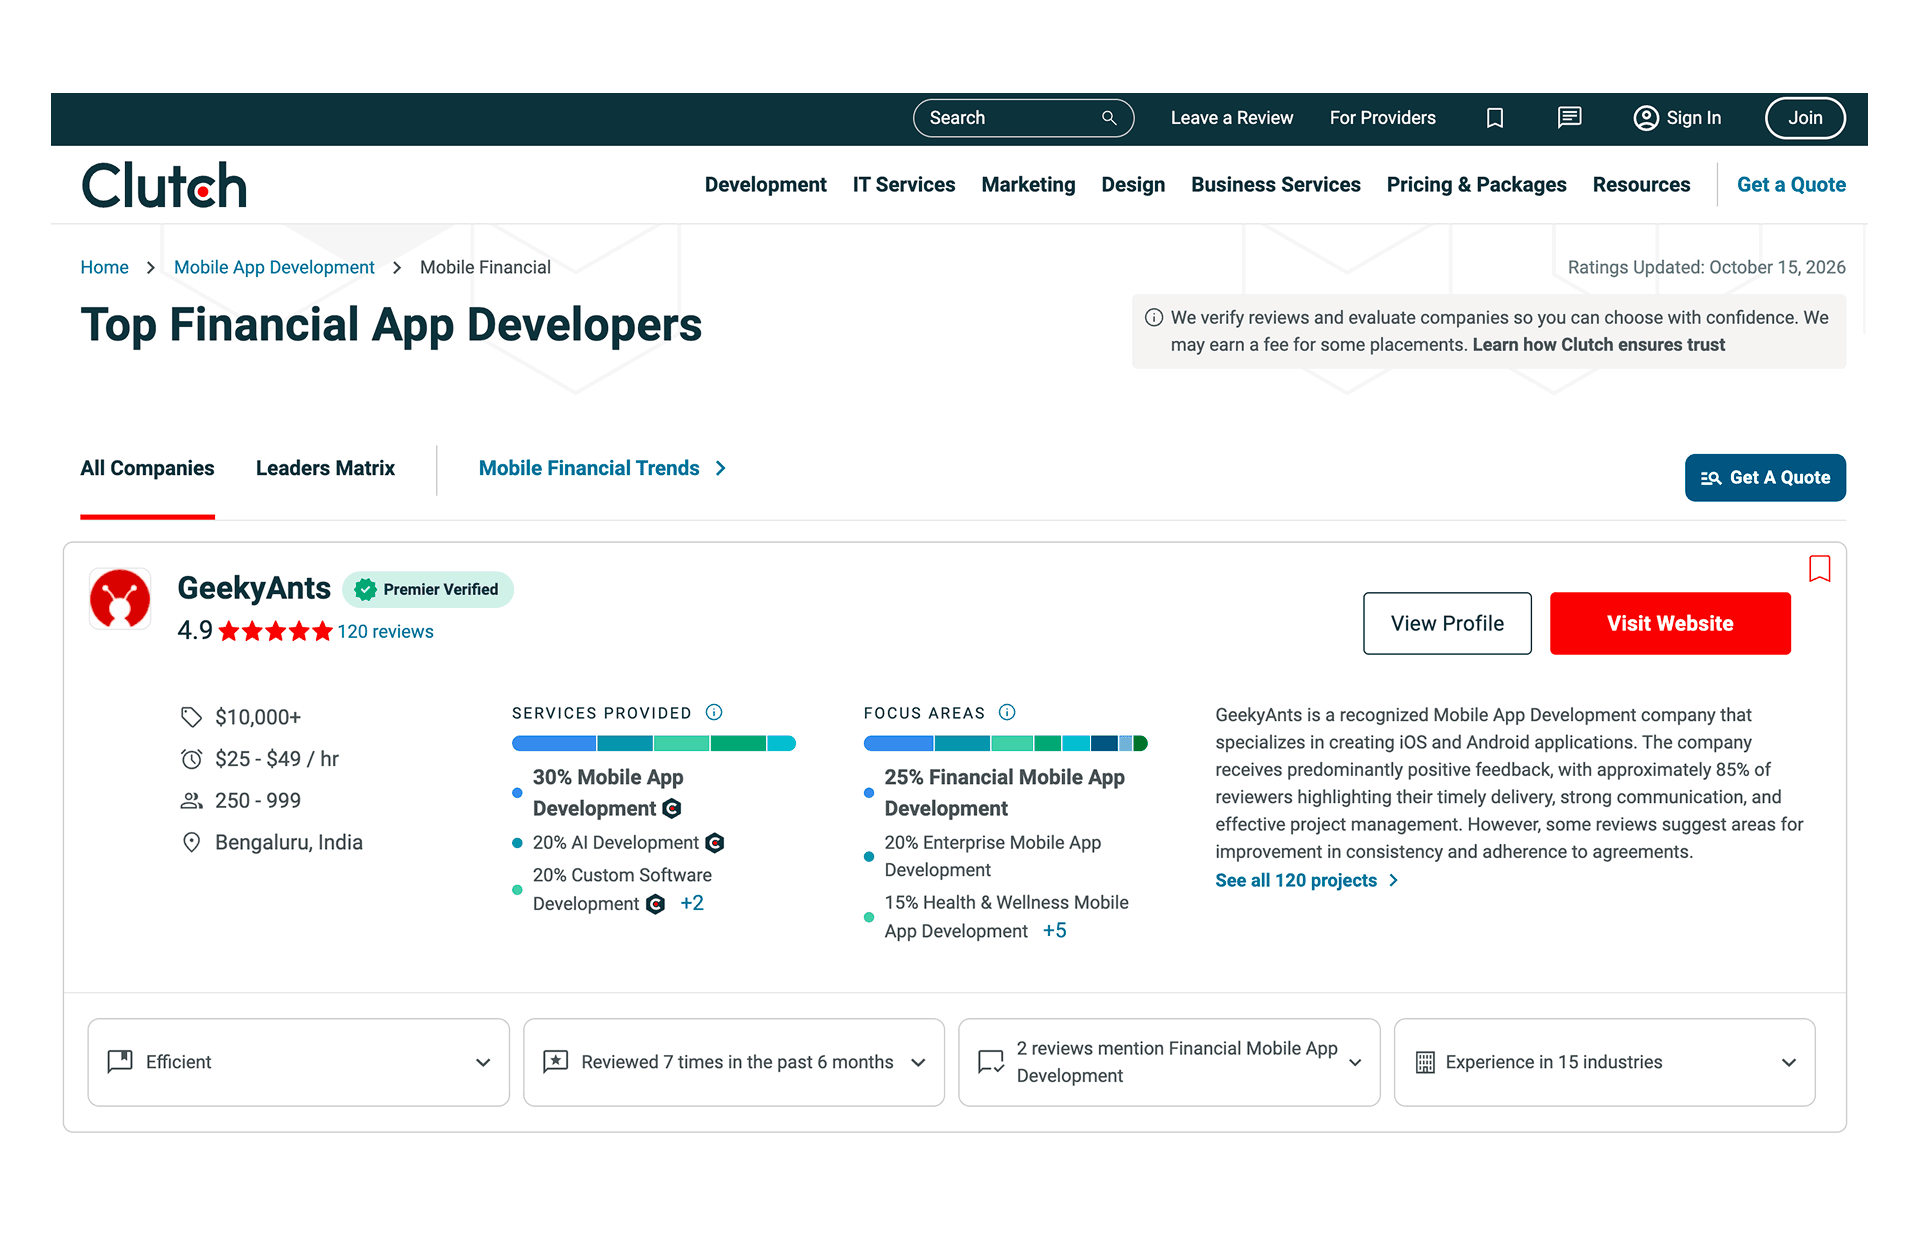Viewport: 1920px width, 1238px height.
Task: Expand the Efficient dropdown
Action: pyautogui.click(x=299, y=1062)
